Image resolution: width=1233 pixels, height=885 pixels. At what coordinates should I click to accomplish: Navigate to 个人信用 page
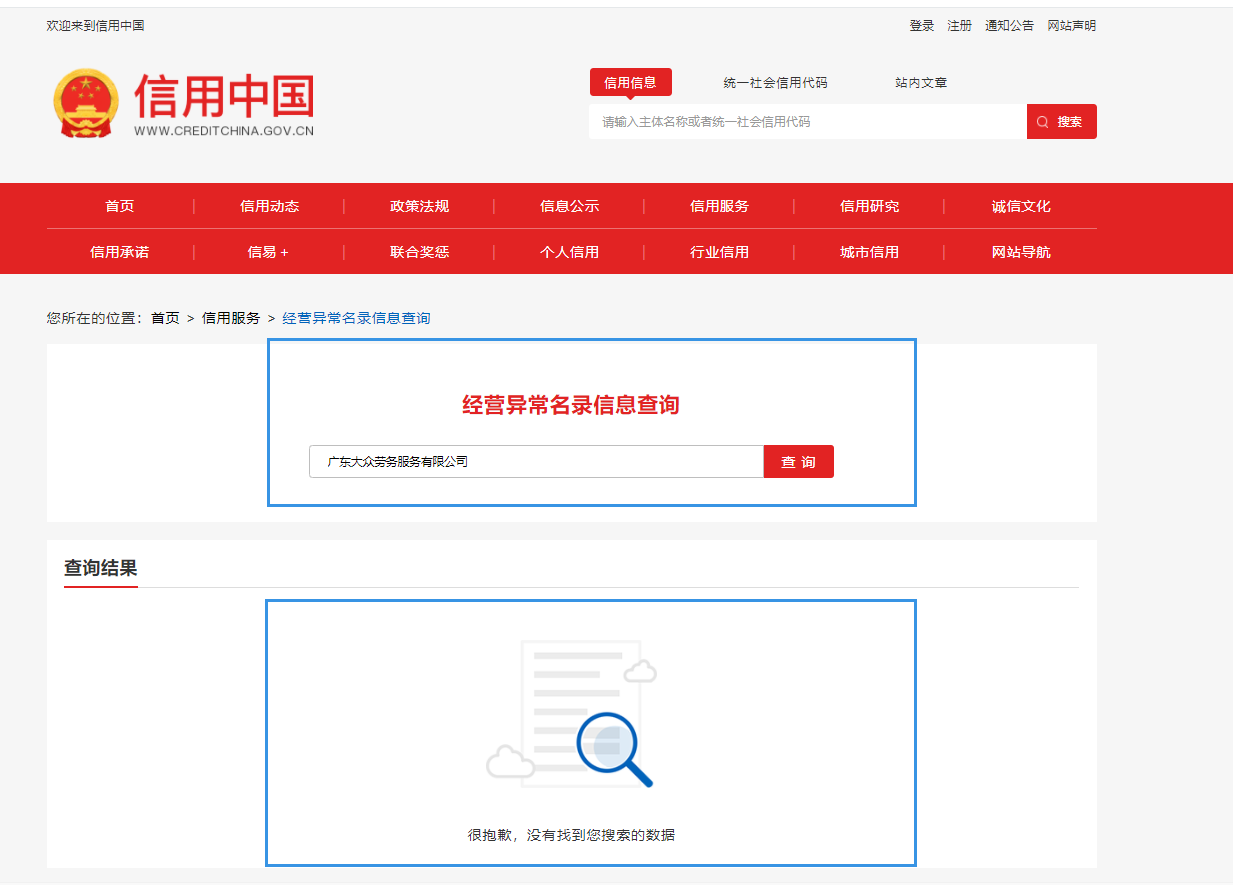(x=569, y=252)
